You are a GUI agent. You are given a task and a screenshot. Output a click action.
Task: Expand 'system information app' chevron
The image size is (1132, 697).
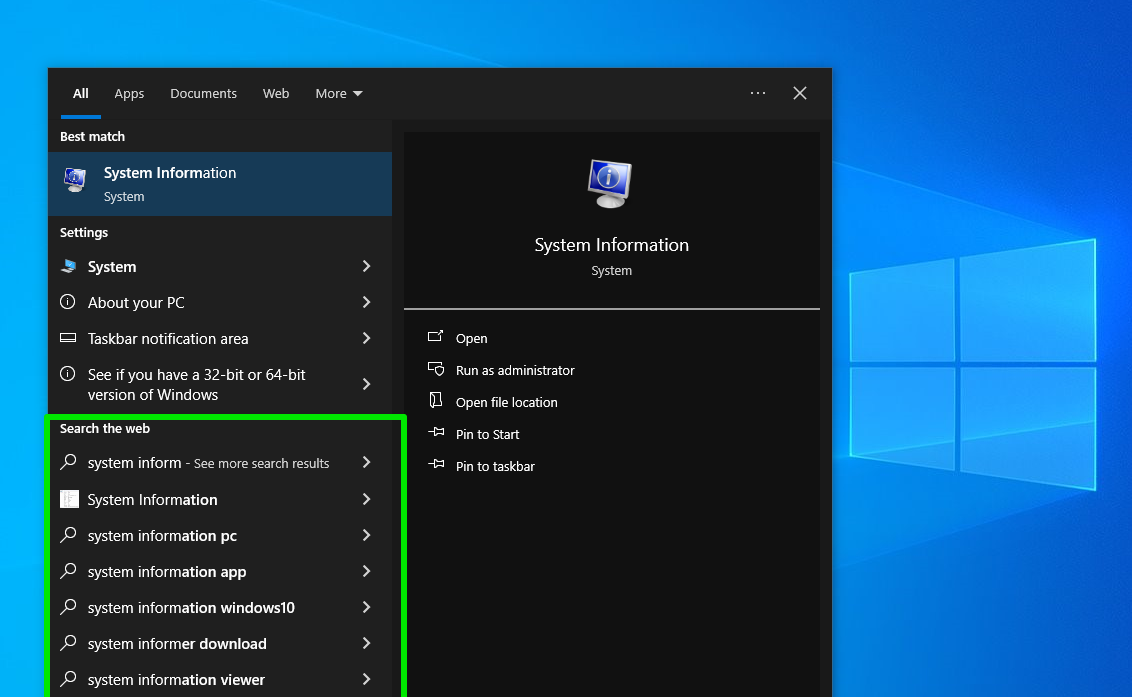pos(366,571)
